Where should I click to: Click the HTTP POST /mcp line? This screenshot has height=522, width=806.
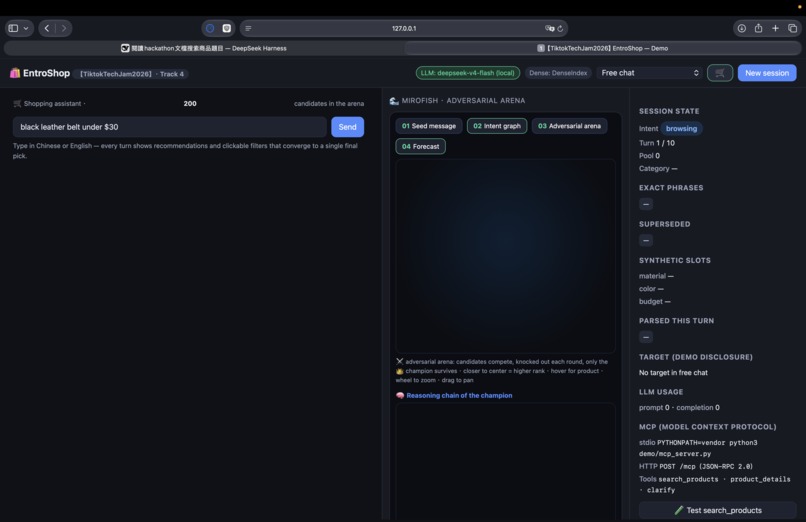[x=696, y=467]
